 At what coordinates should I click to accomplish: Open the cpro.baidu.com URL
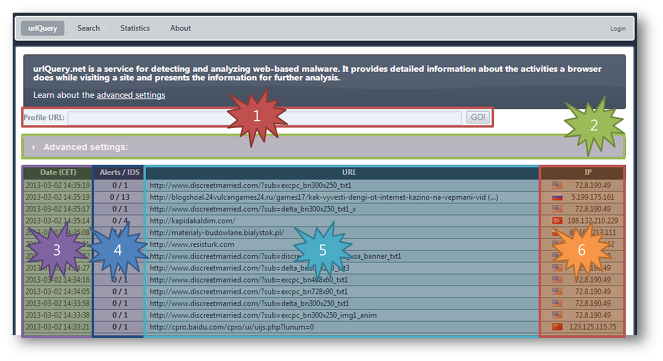click(232, 327)
